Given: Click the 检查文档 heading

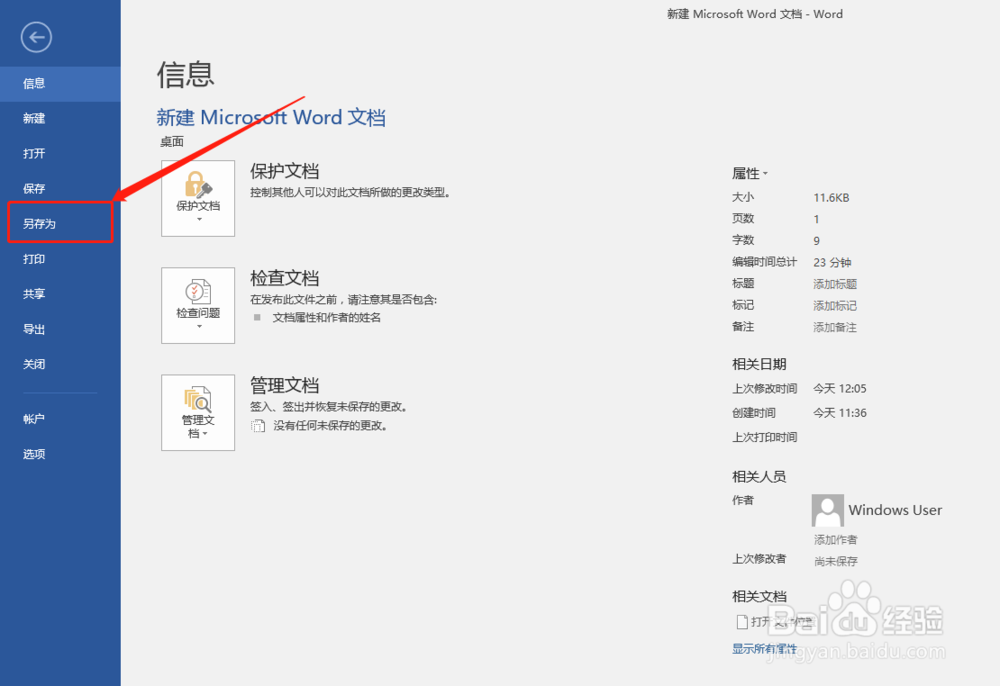Looking at the screenshot, I should [284, 278].
